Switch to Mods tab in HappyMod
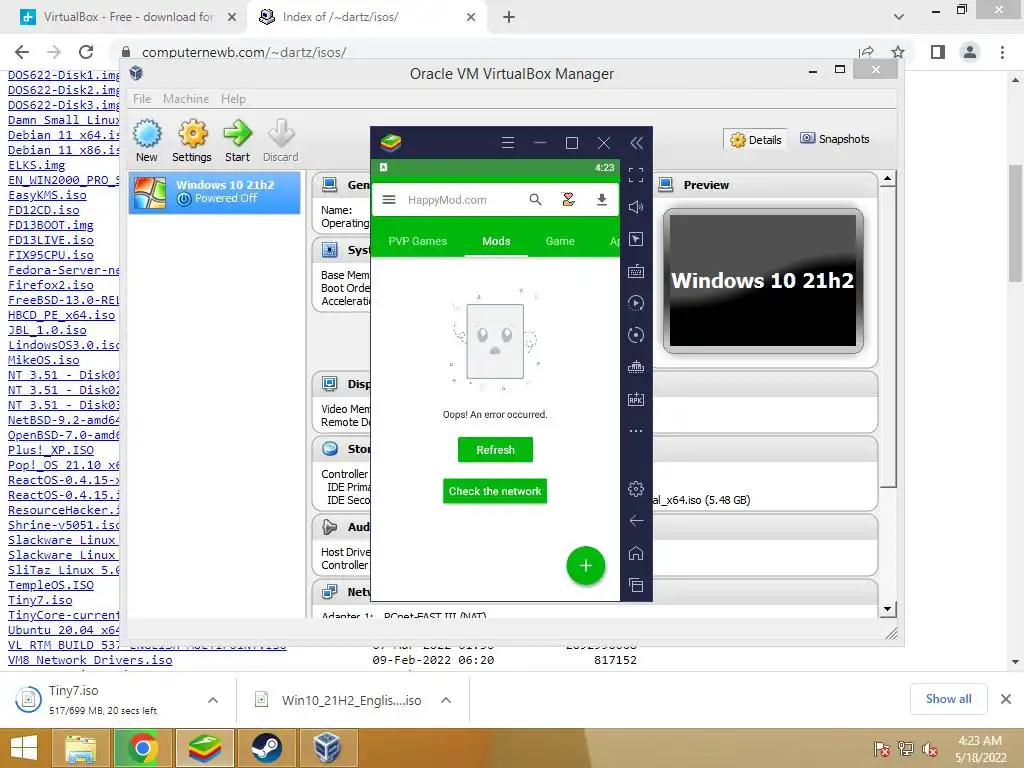Screen dimensions: 1024x768 pyautogui.click(x=496, y=241)
